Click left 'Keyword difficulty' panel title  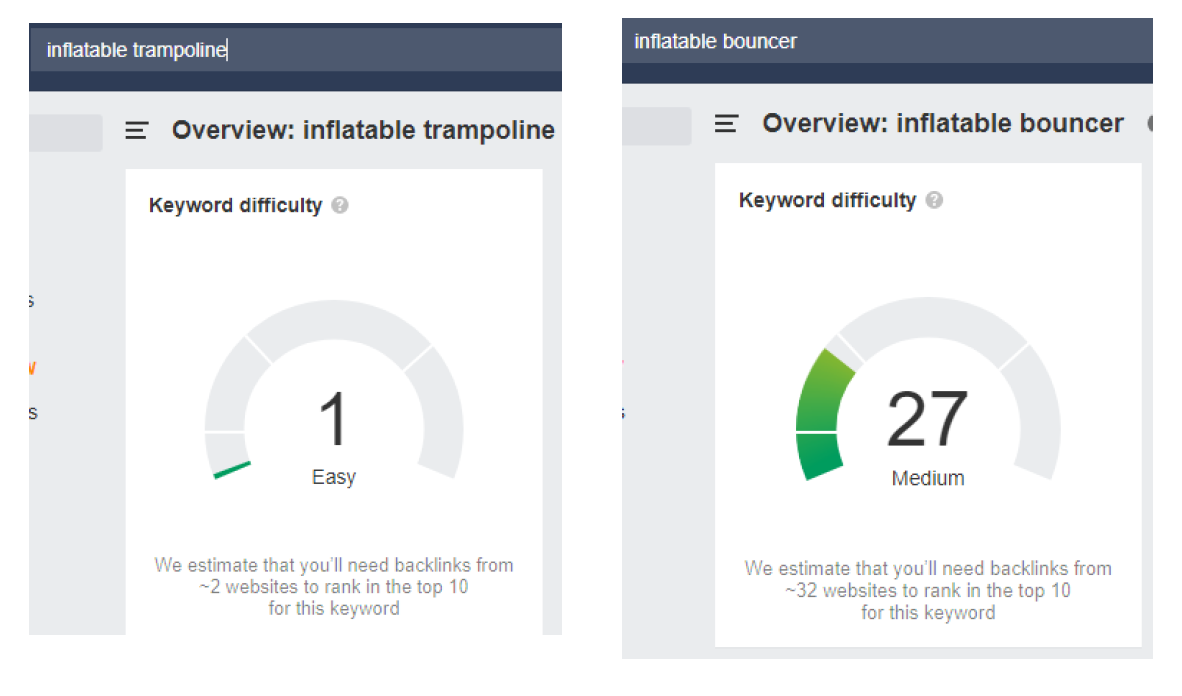pyautogui.click(x=235, y=205)
